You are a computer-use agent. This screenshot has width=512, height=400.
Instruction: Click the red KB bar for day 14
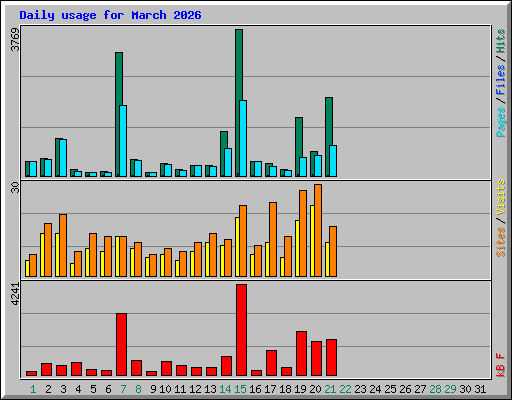click(226, 366)
